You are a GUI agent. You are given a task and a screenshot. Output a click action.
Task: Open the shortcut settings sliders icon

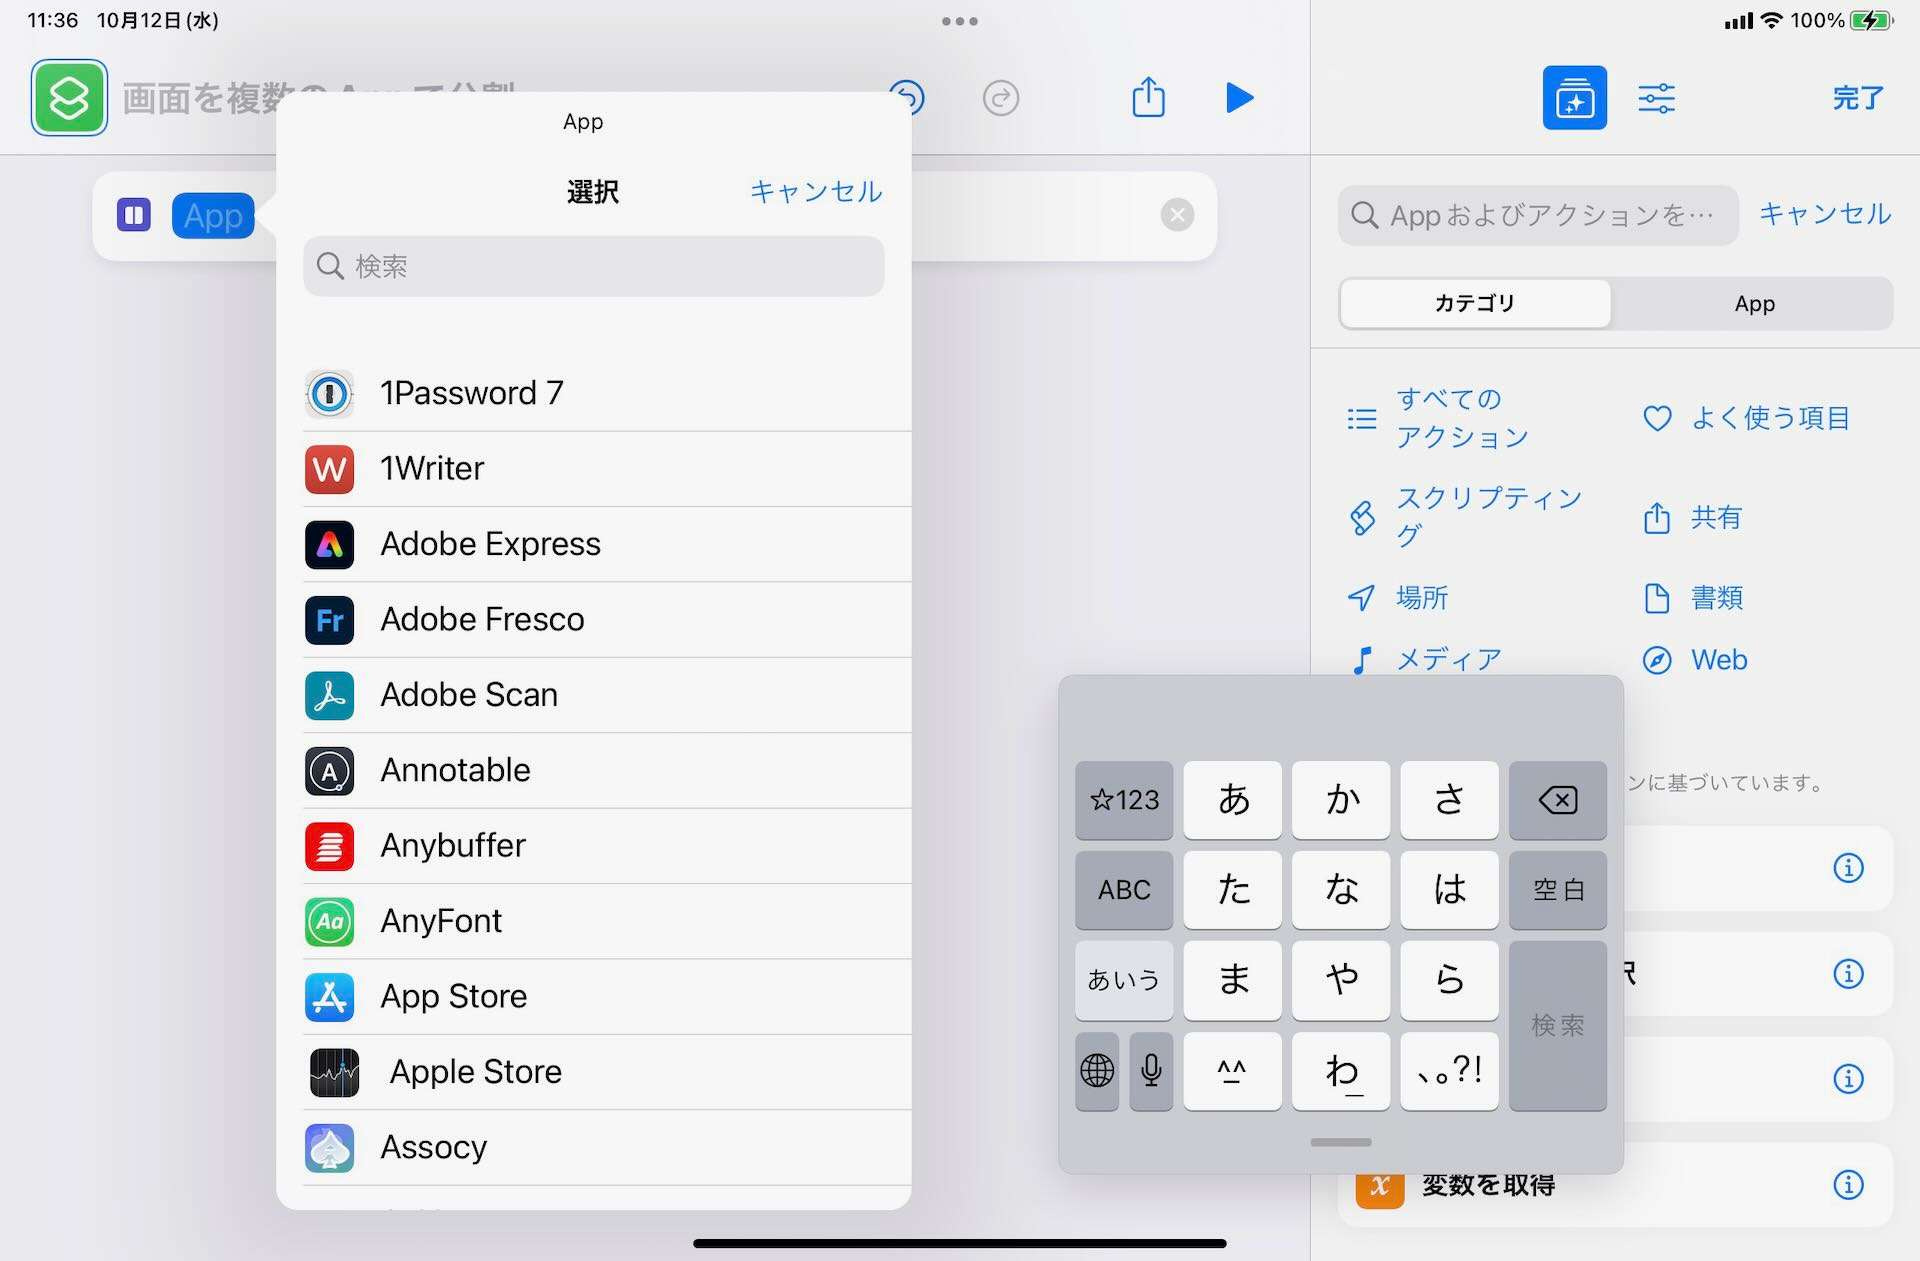(1656, 98)
